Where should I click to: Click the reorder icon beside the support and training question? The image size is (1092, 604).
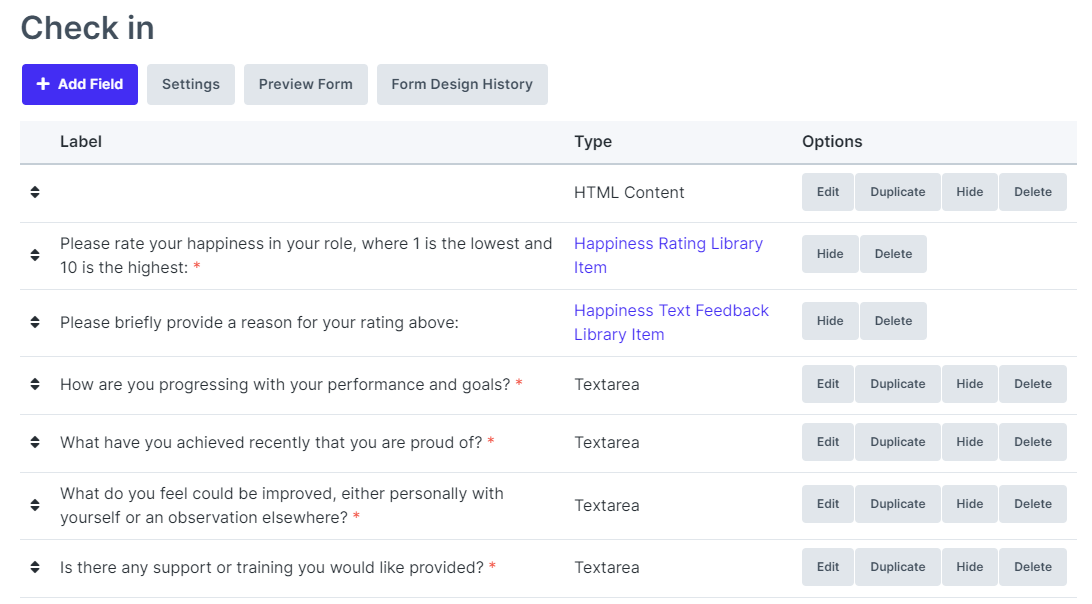[x=35, y=566]
